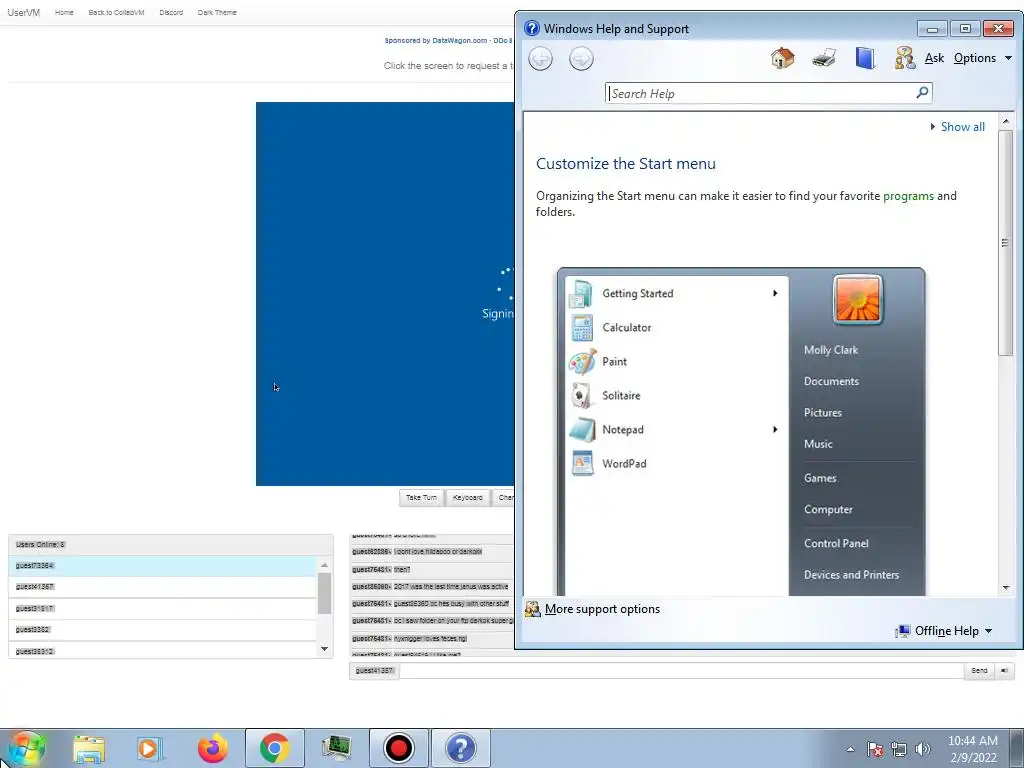
Task: Click the taskbar clock showing 10:44 AM
Action: (x=972, y=749)
